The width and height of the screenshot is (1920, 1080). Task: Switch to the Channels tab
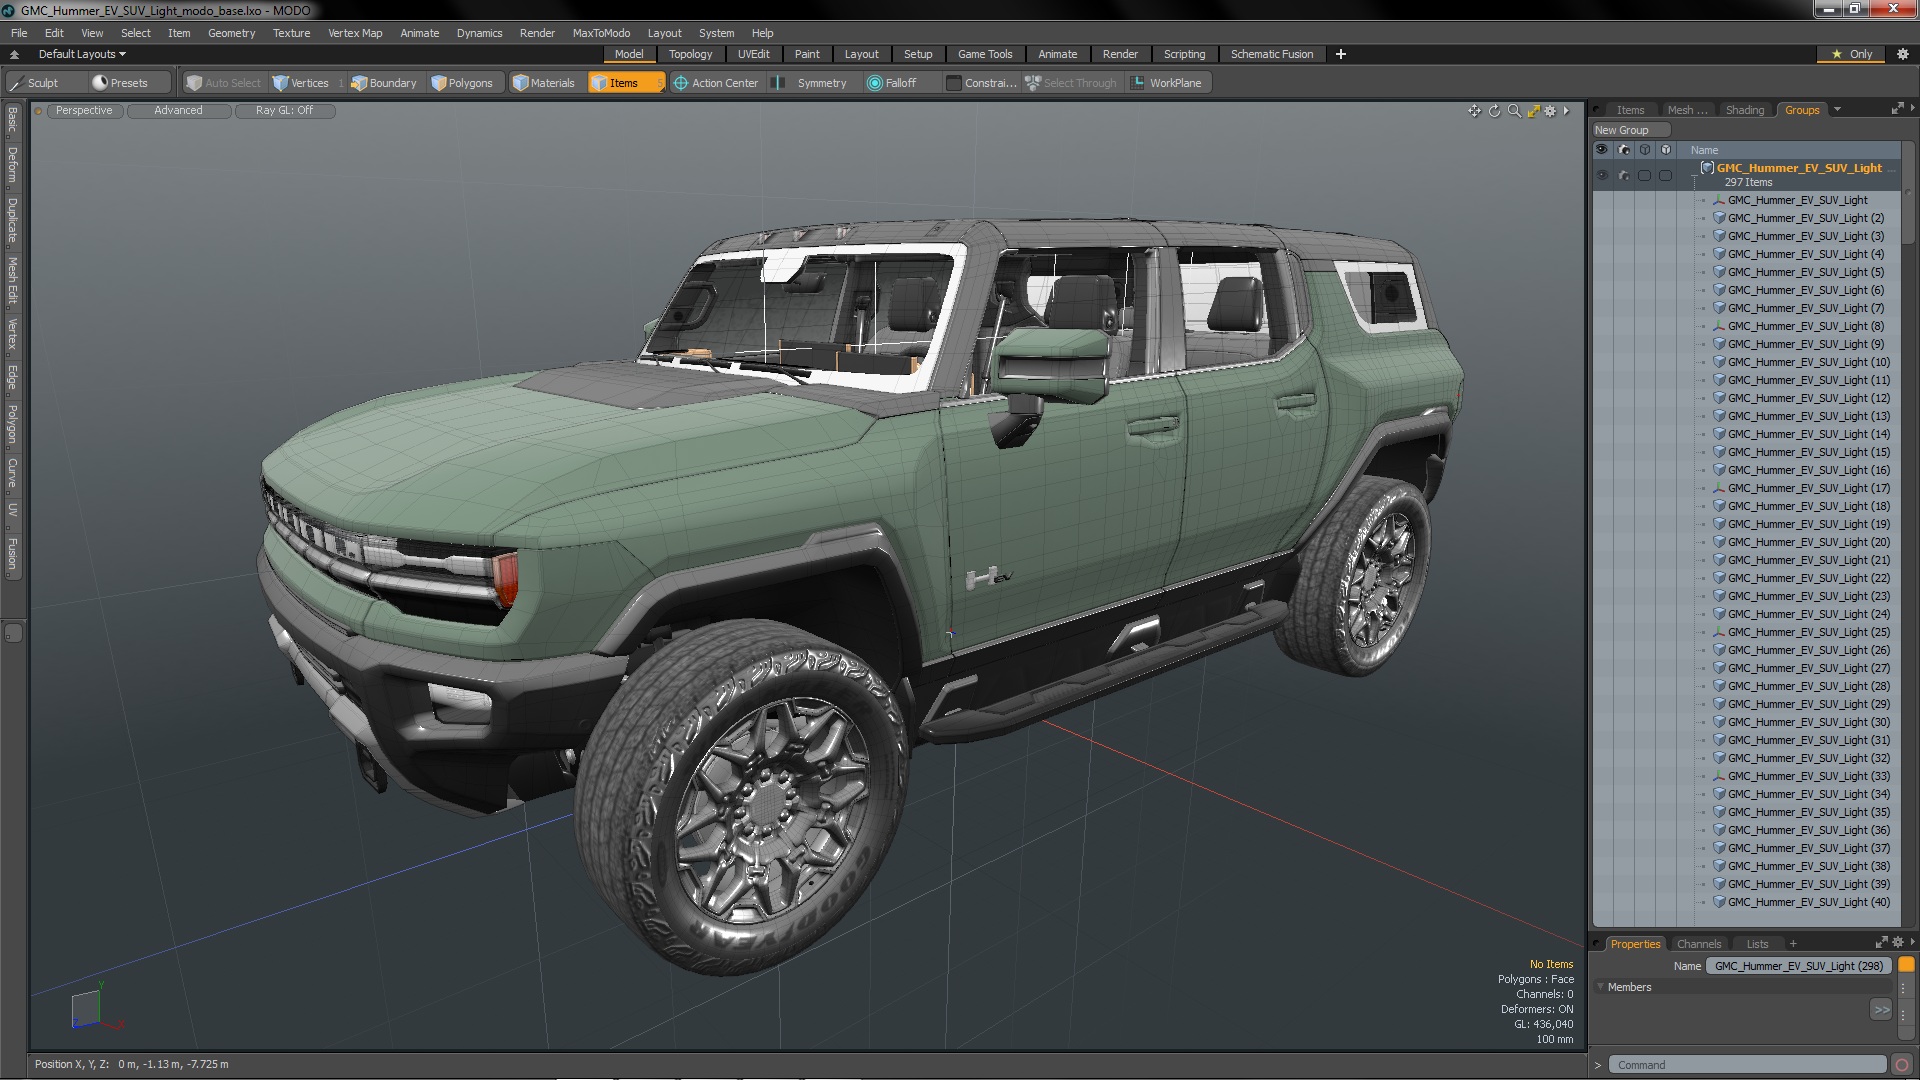[1699, 944]
